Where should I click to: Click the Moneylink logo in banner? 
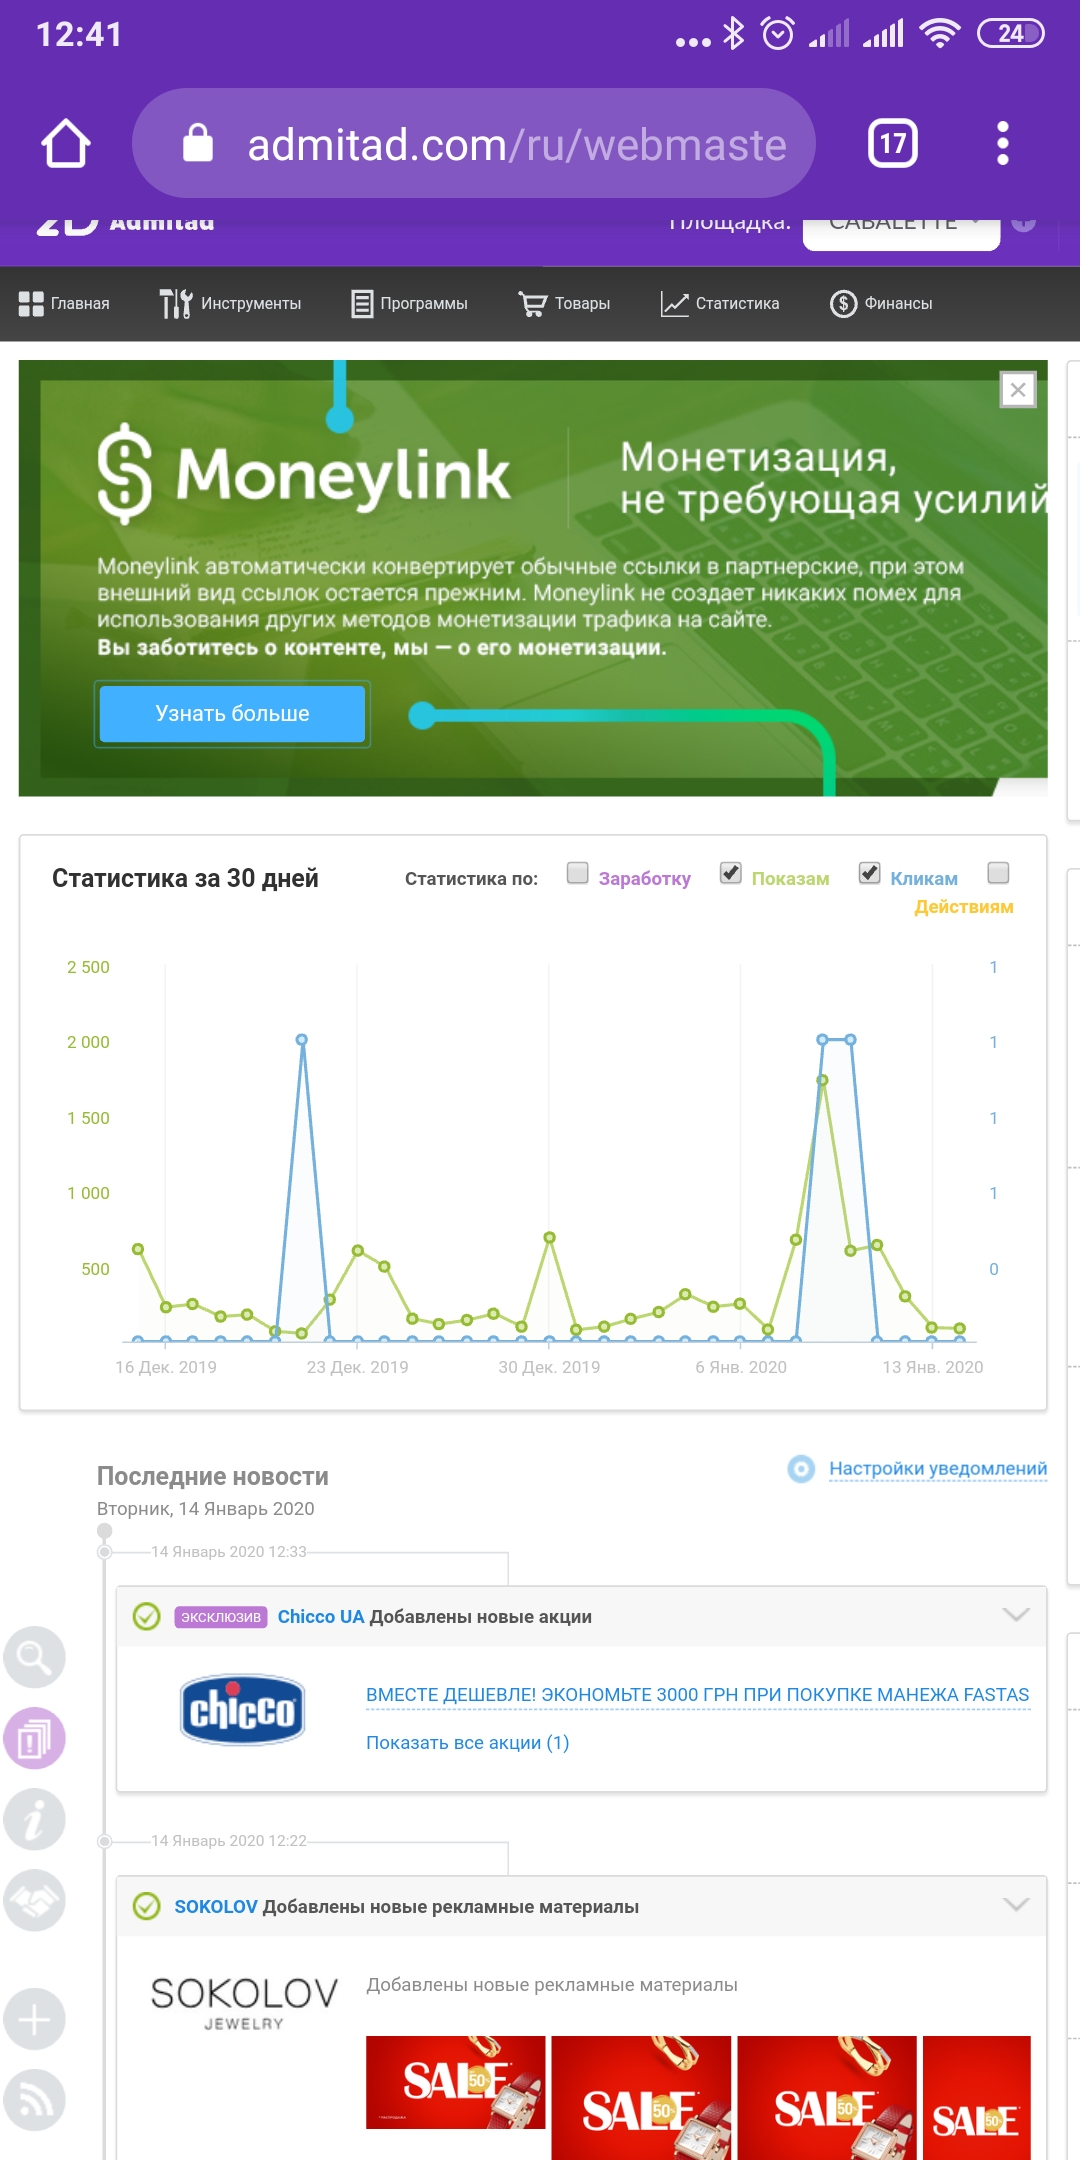click(304, 474)
